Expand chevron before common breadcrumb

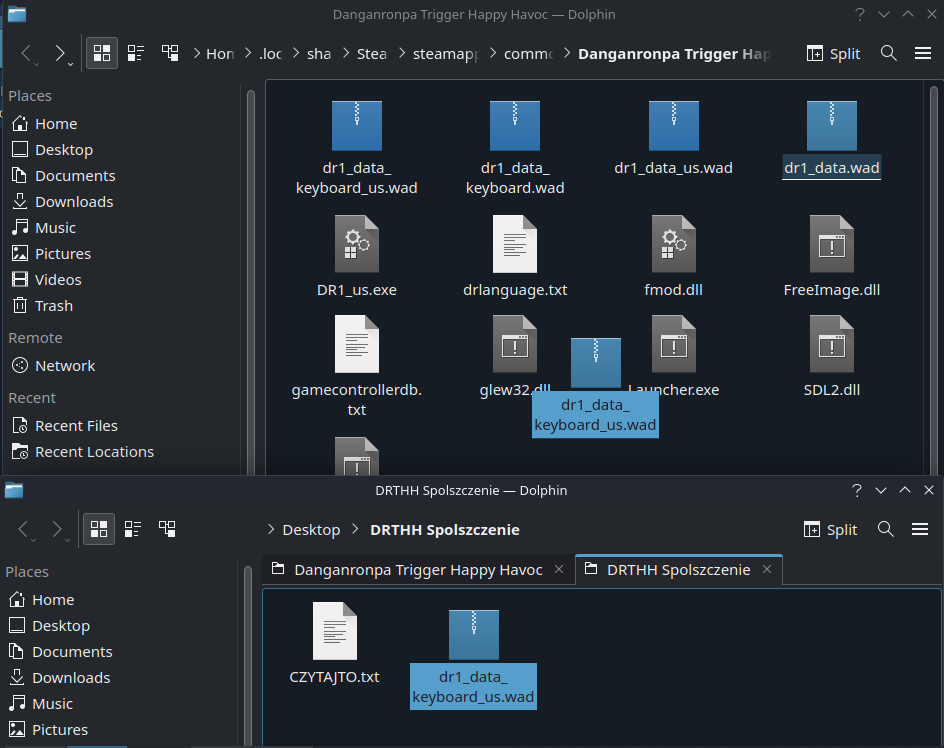492,54
